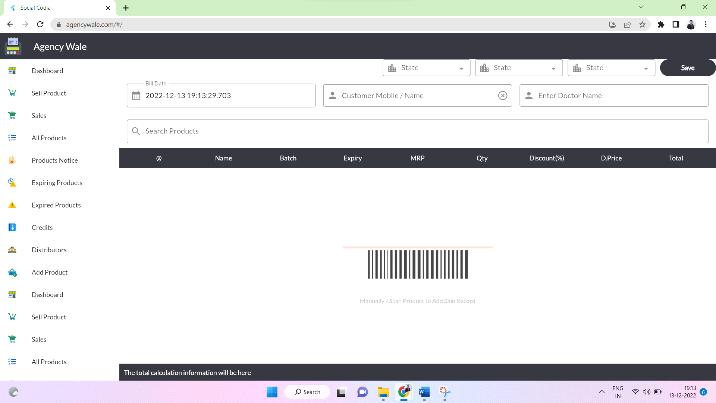Click the barcode image placeholder
716x403 pixels.
418,264
